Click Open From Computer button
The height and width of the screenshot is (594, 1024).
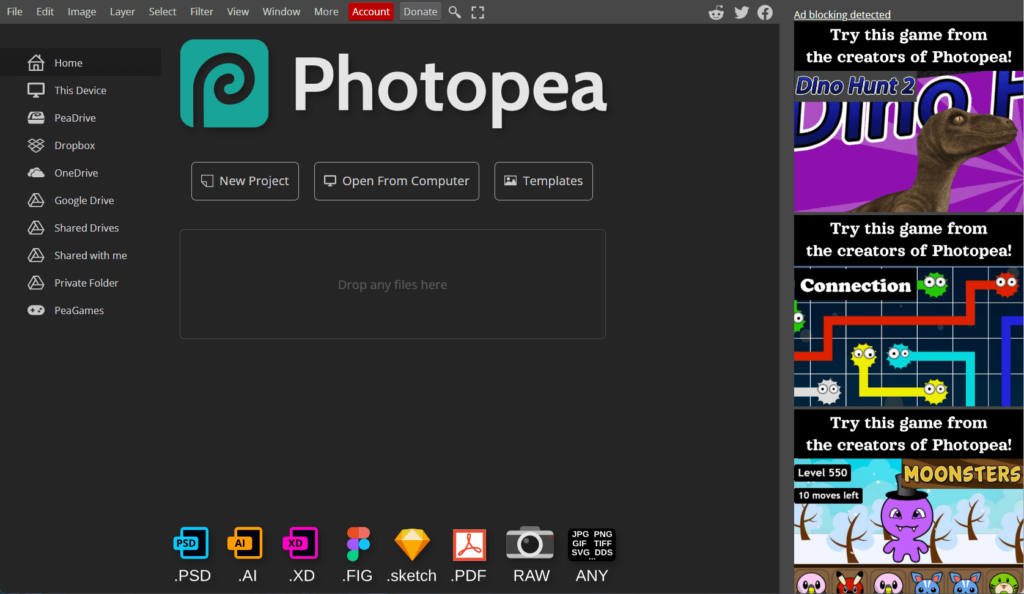(396, 181)
